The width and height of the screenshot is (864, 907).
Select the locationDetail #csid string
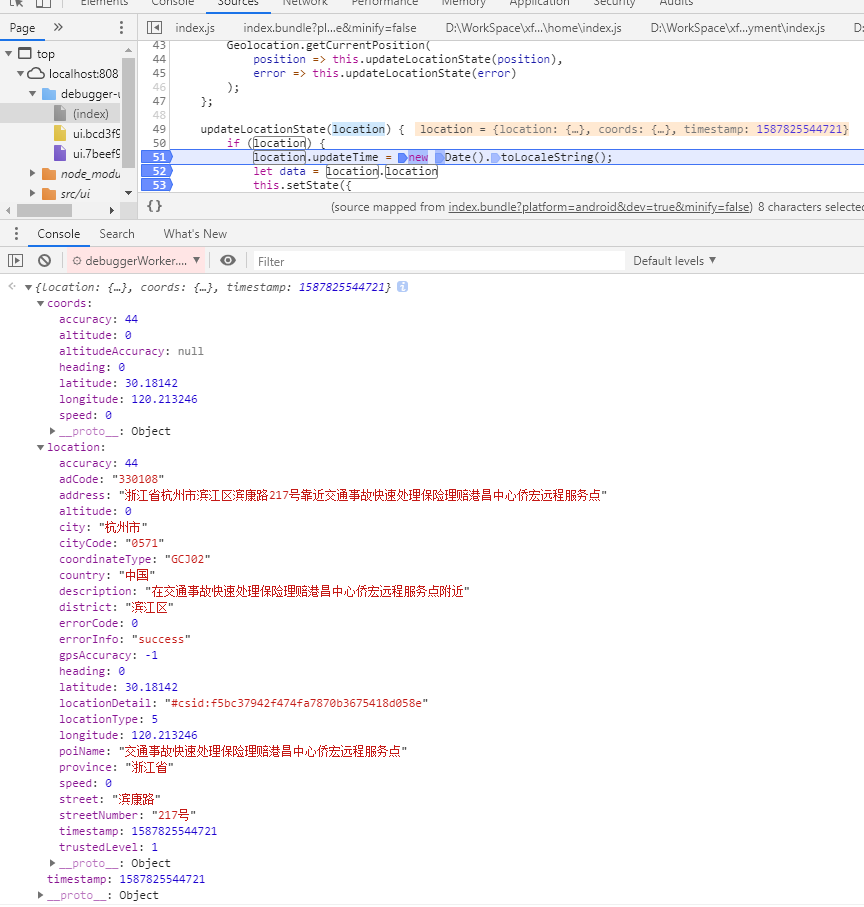[297, 703]
